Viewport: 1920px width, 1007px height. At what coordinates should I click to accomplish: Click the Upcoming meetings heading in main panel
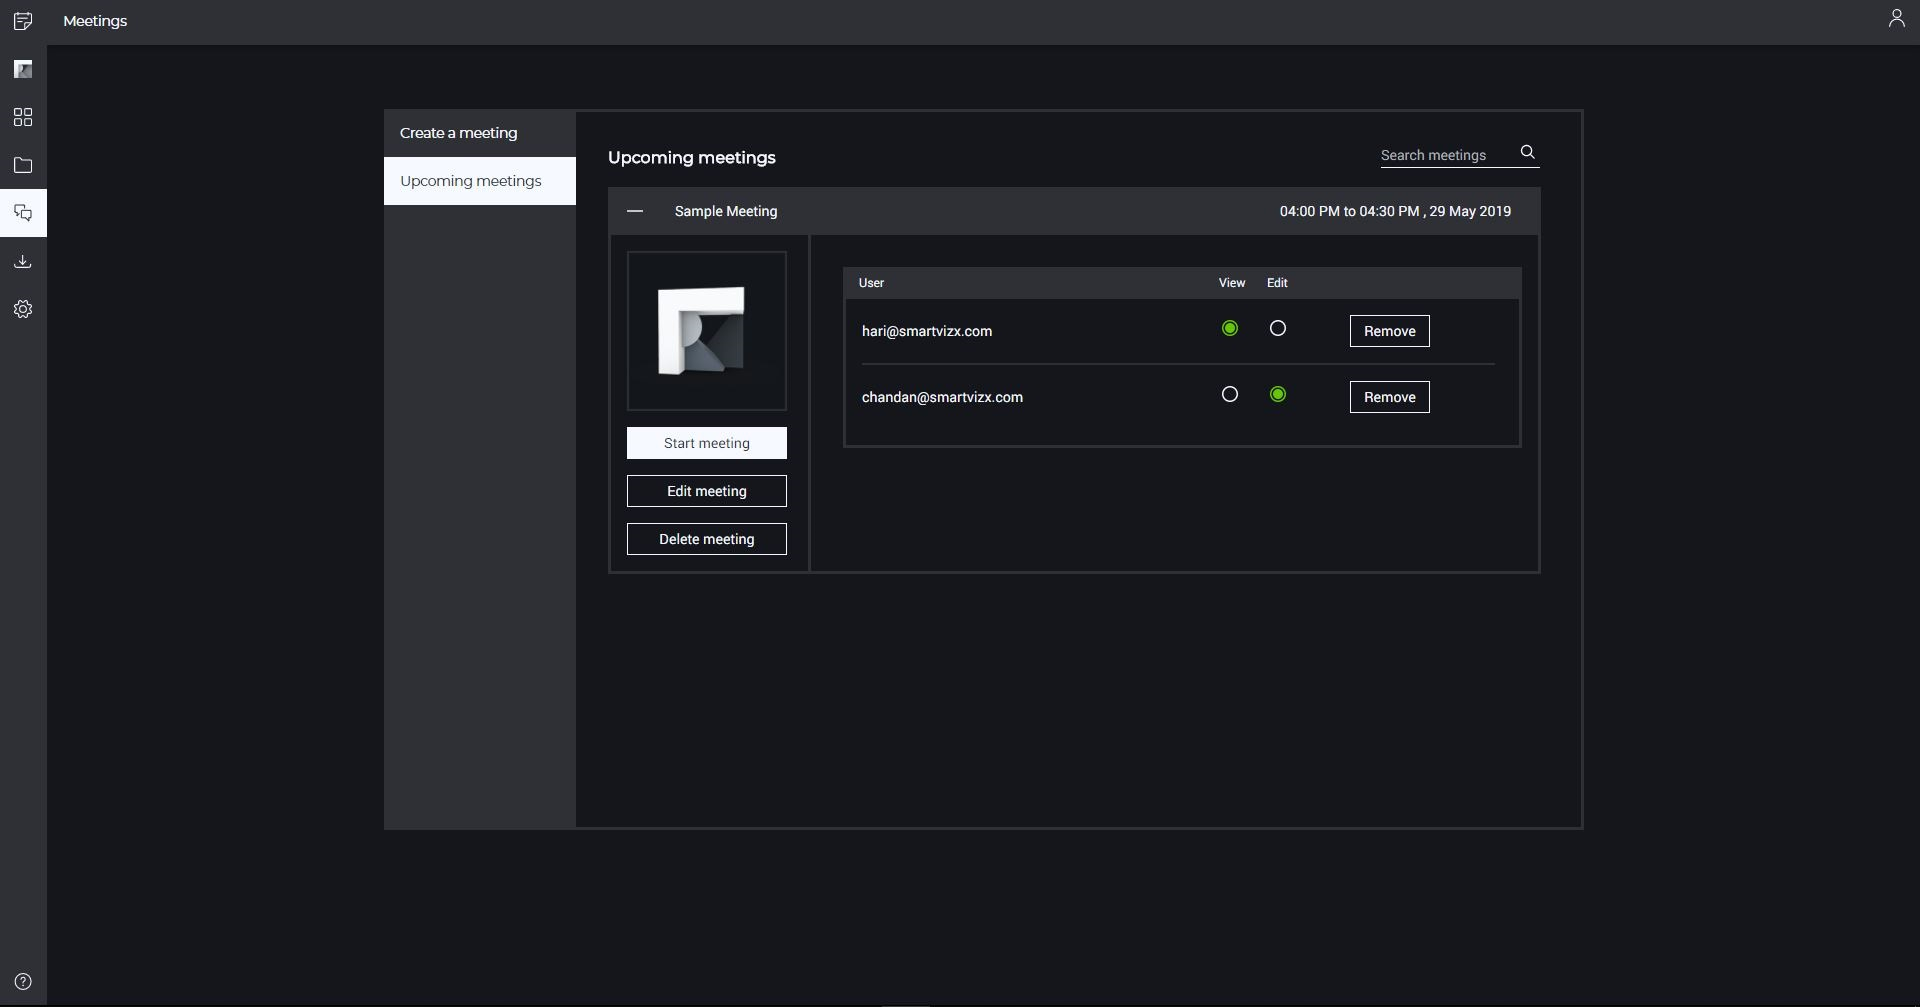click(692, 158)
